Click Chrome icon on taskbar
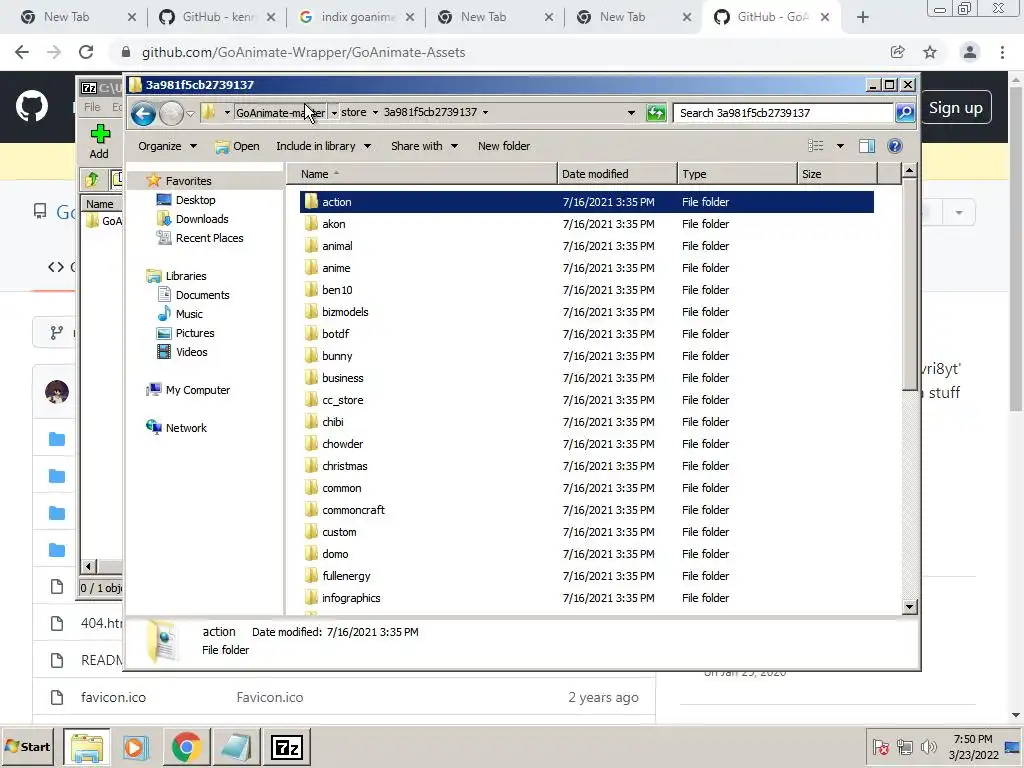Viewport: 1024px width, 768px height. [186, 747]
